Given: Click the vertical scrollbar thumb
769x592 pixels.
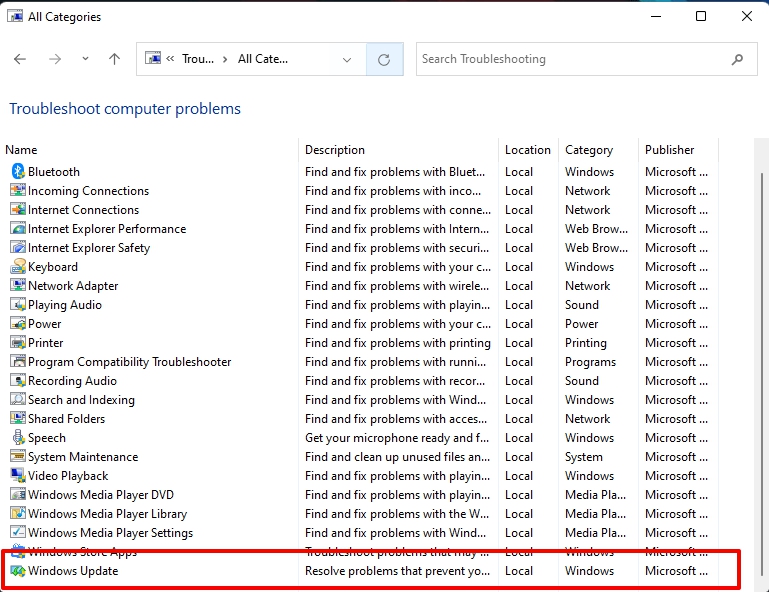Looking at the screenshot, I should 762,373.
